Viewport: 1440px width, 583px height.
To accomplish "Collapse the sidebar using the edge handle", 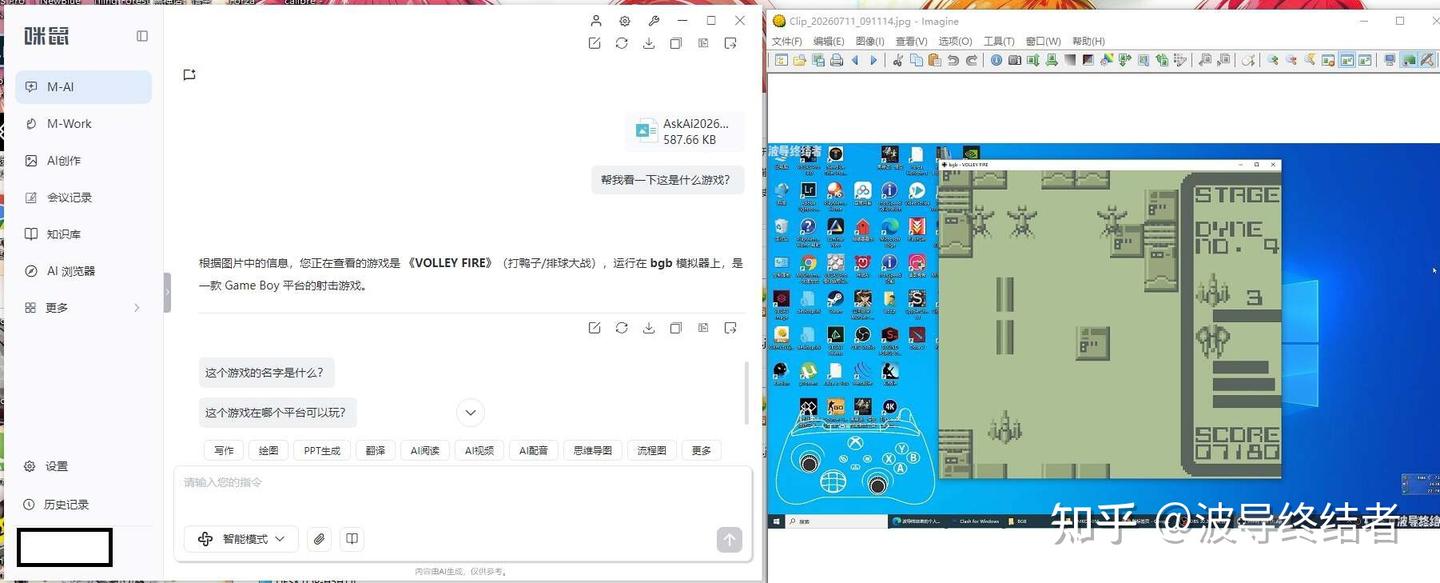I will pos(167,292).
